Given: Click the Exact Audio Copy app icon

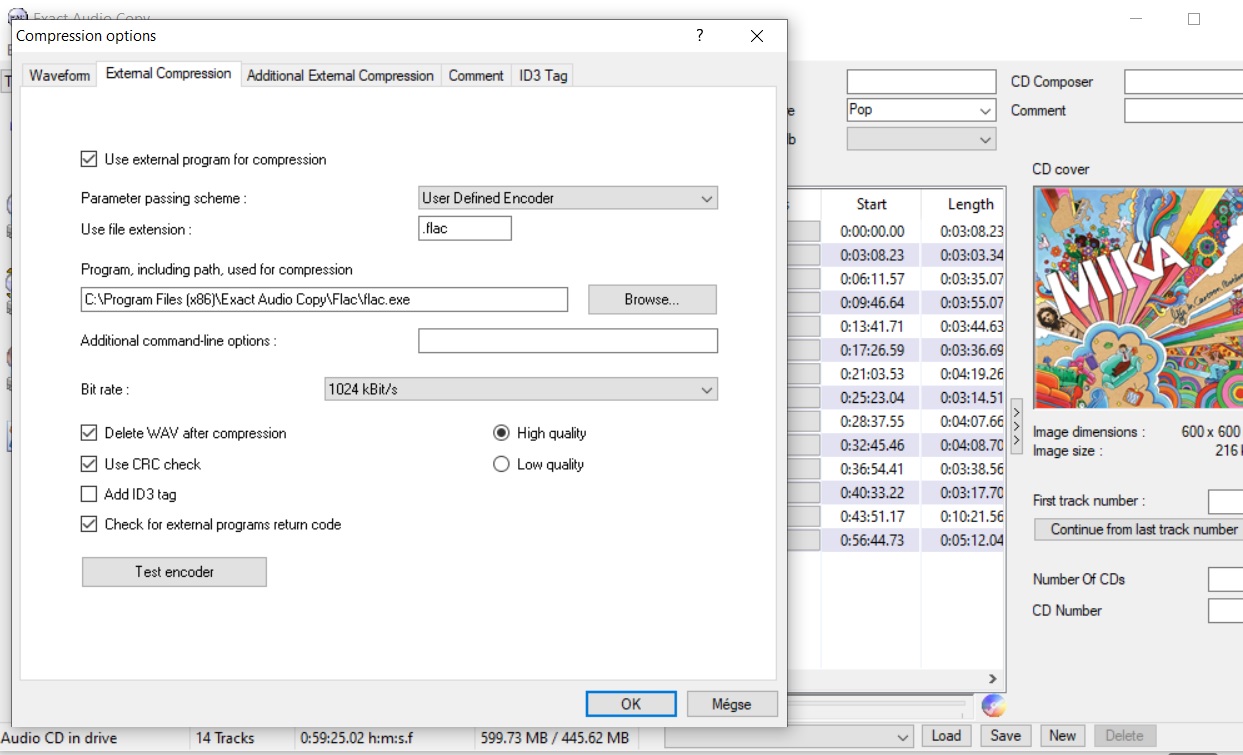Looking at the screenshot, I should point(17,17).
